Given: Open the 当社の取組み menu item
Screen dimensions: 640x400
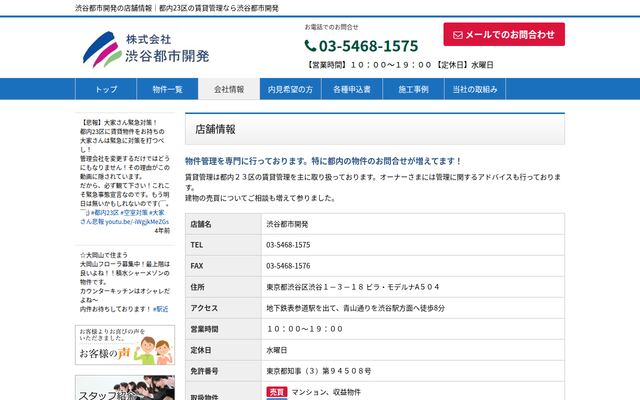Looking at the screenshot, I should pyautogui.click(x=475, y=89).
